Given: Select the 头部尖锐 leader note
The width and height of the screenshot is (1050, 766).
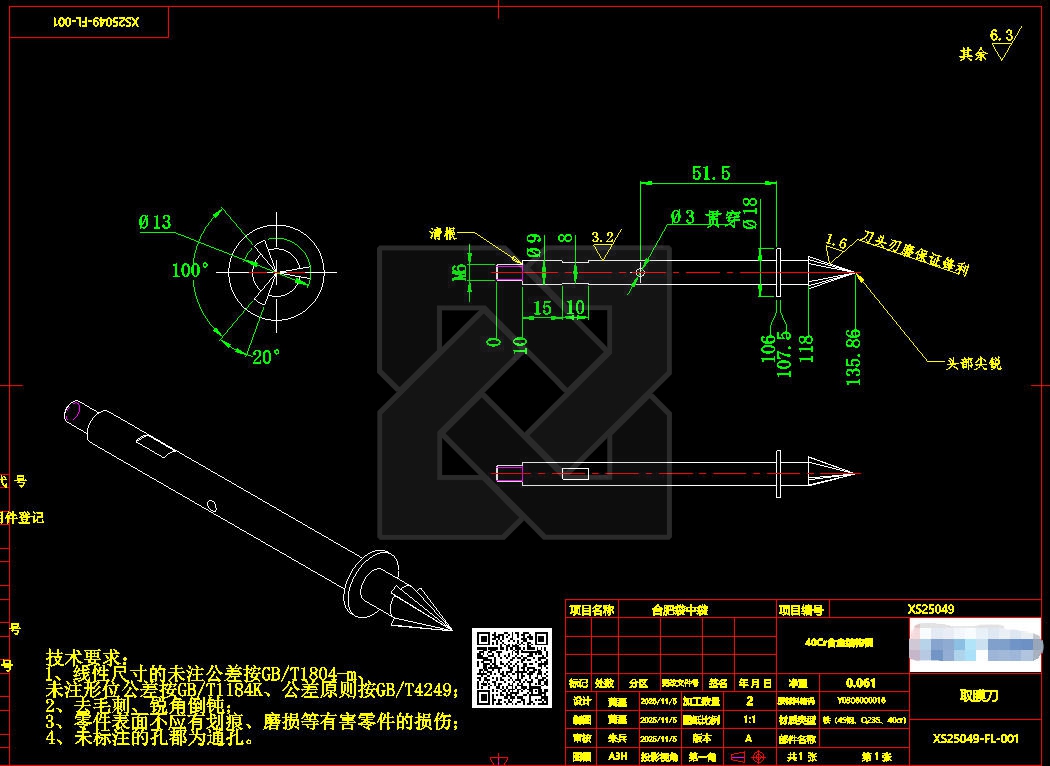Looking at the screenshot, I should (x=973, y=364).
